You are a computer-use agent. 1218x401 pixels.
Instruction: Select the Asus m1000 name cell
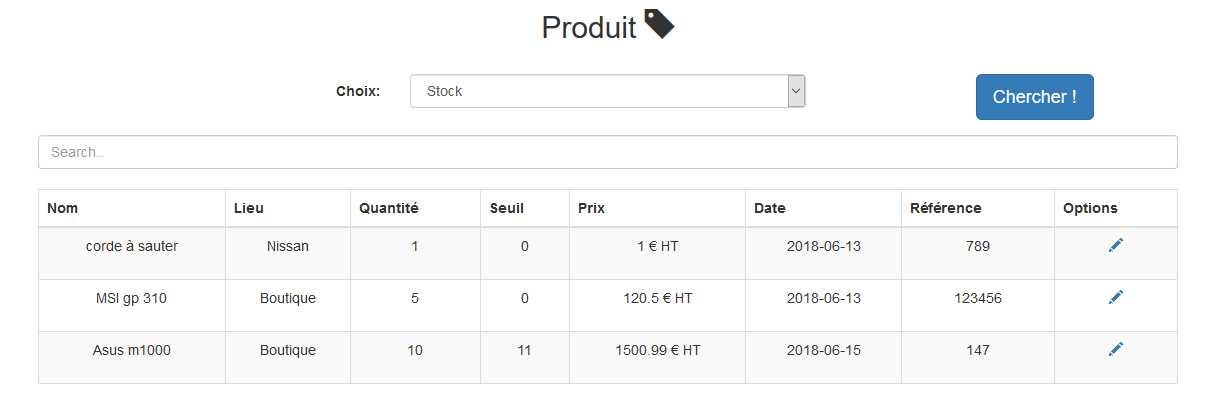132,350
